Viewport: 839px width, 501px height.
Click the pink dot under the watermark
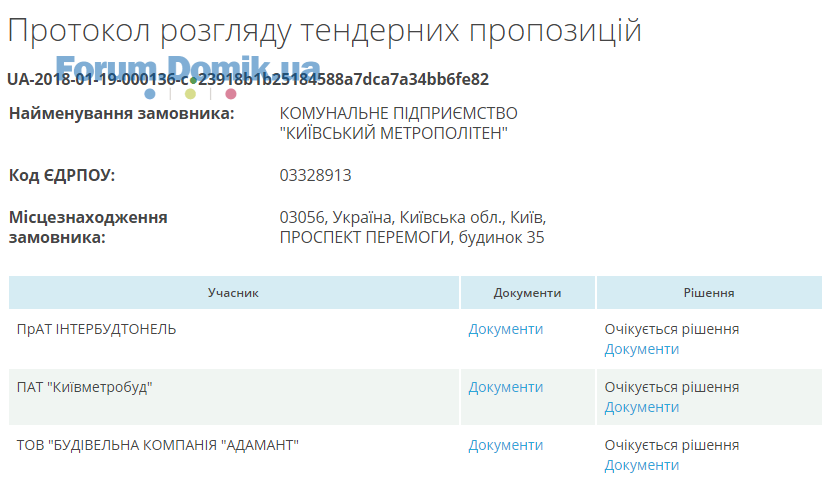tap(231, 94)
